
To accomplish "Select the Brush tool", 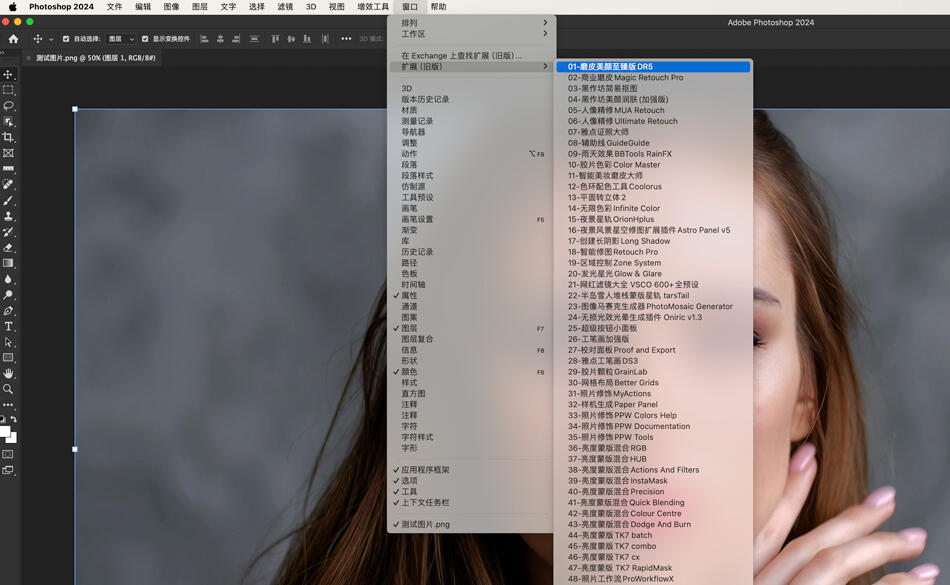I will (x=8, y=200).
